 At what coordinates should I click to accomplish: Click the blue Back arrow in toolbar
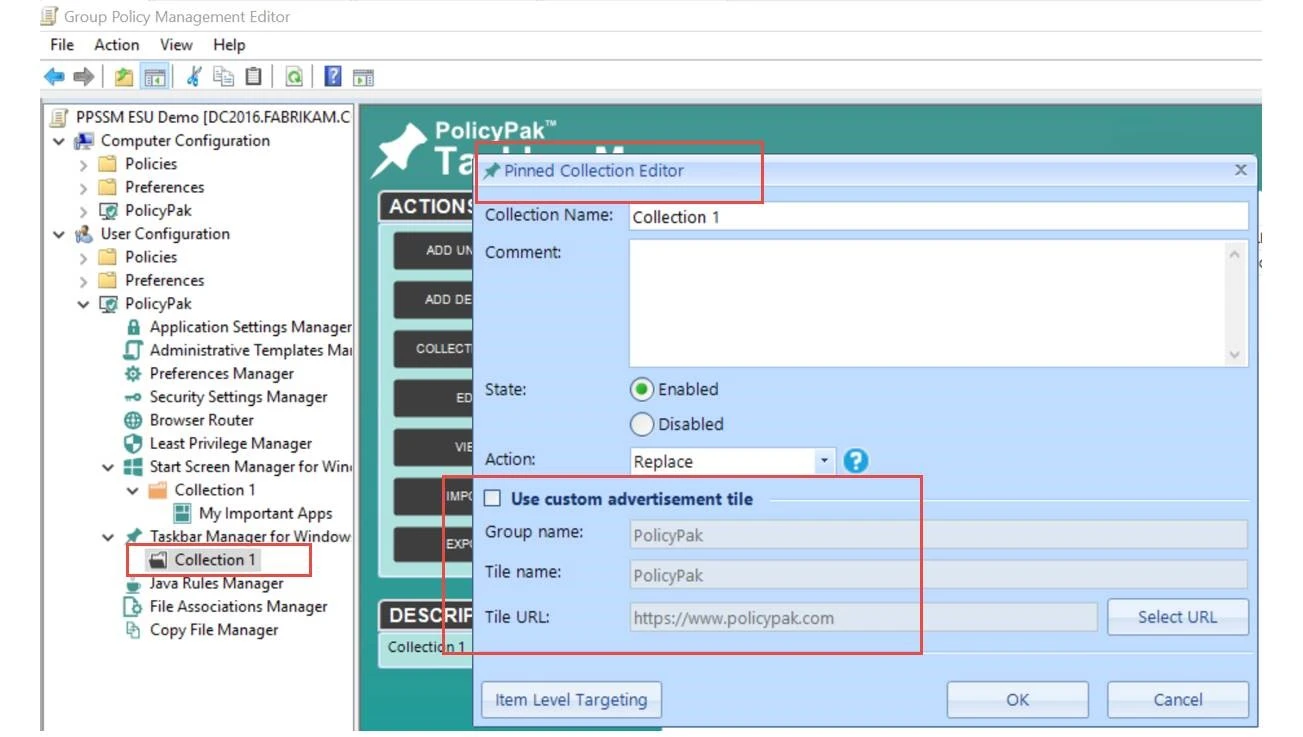[54, 77]
